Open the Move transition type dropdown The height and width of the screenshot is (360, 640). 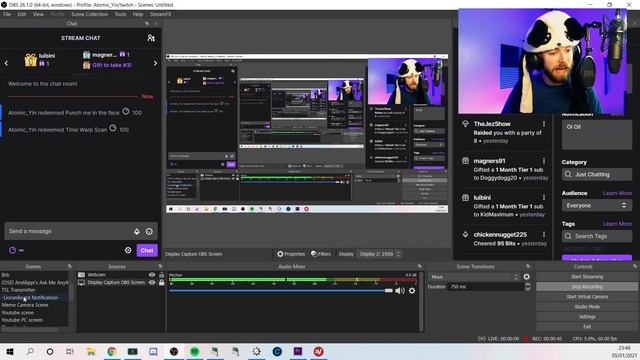pyautogui.click(x=475, y=277)
